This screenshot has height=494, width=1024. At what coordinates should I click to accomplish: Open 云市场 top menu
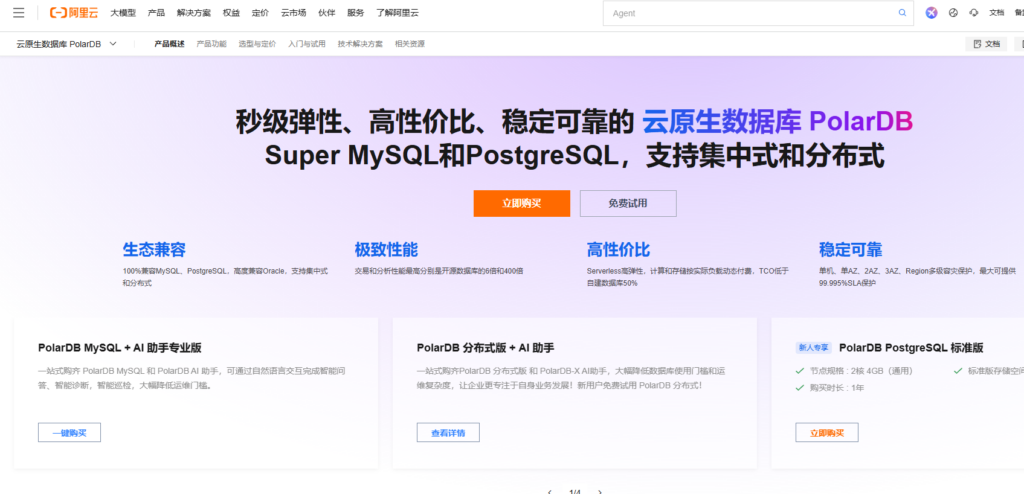tap(293, 13)
